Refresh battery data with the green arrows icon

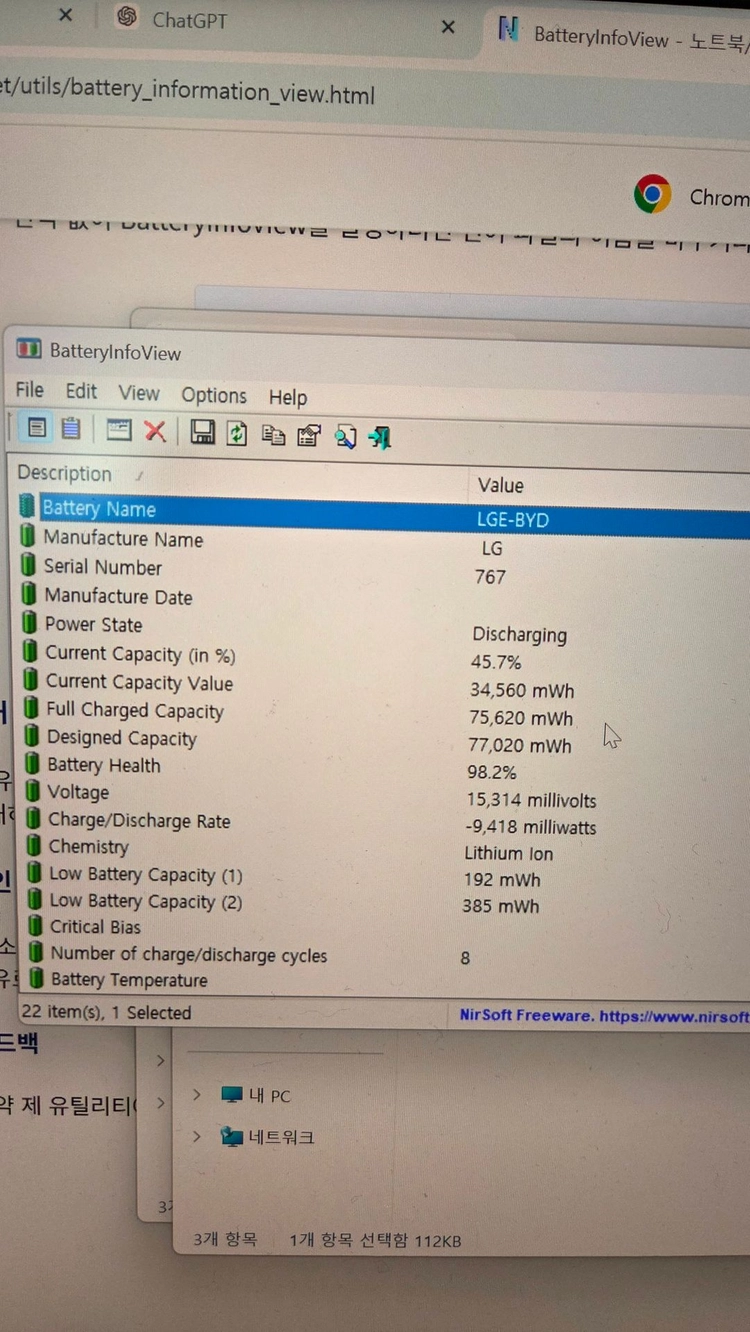pos(237,433)
